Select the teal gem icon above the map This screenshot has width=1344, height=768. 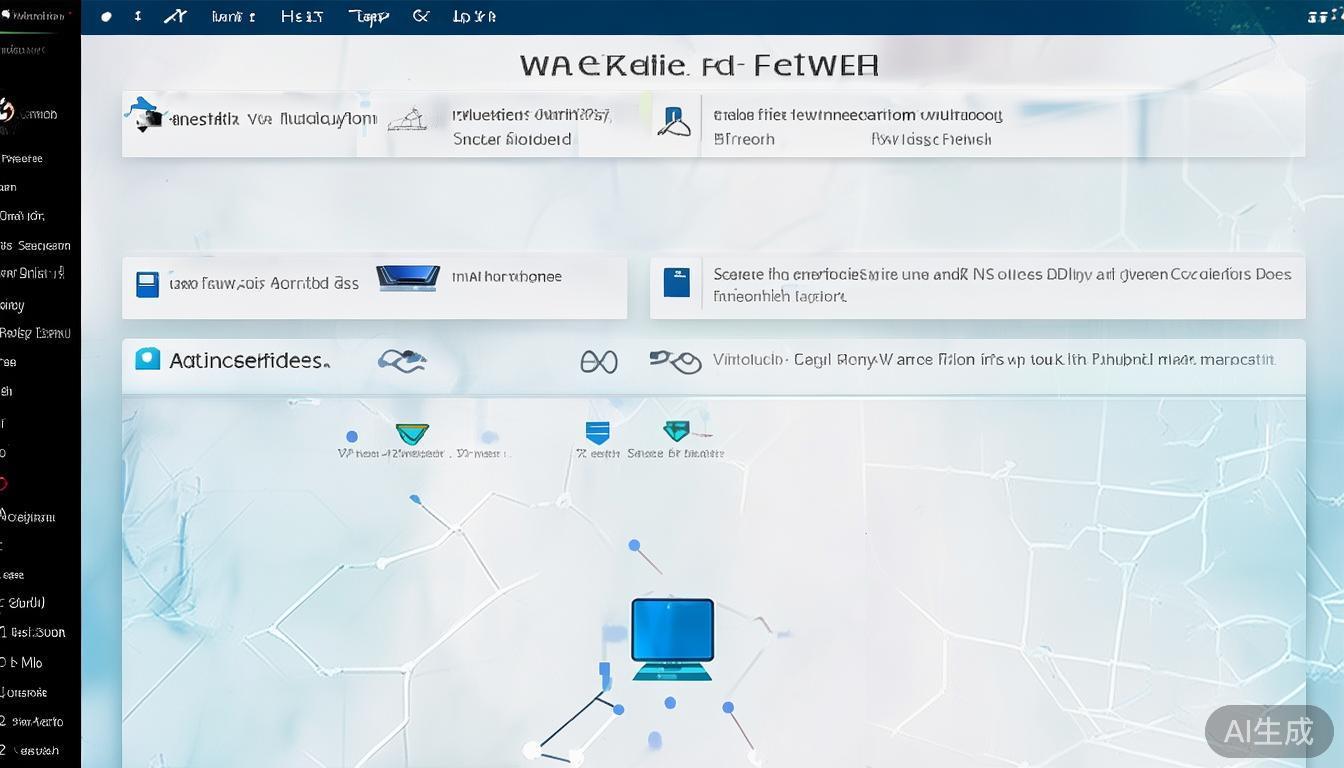click(677, 431)
